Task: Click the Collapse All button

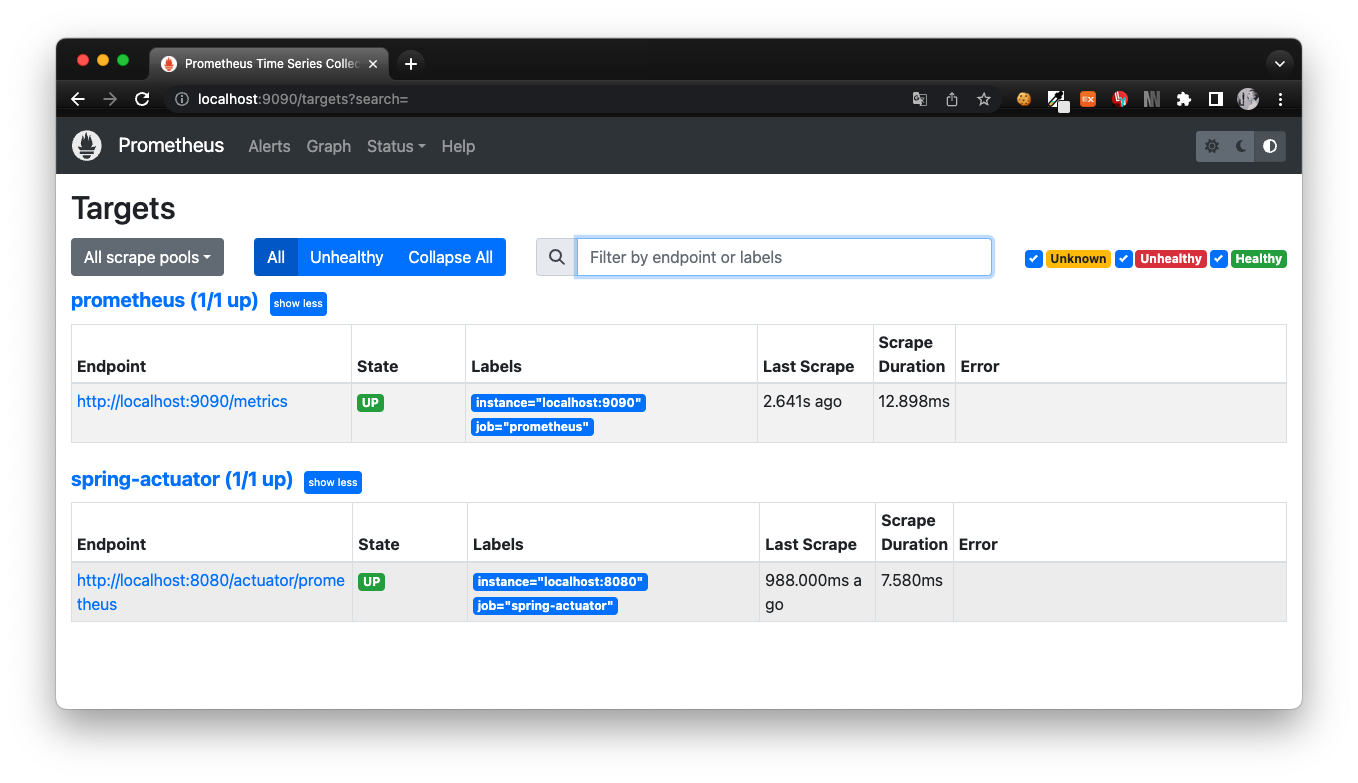Action: click(x=450, y=257)
